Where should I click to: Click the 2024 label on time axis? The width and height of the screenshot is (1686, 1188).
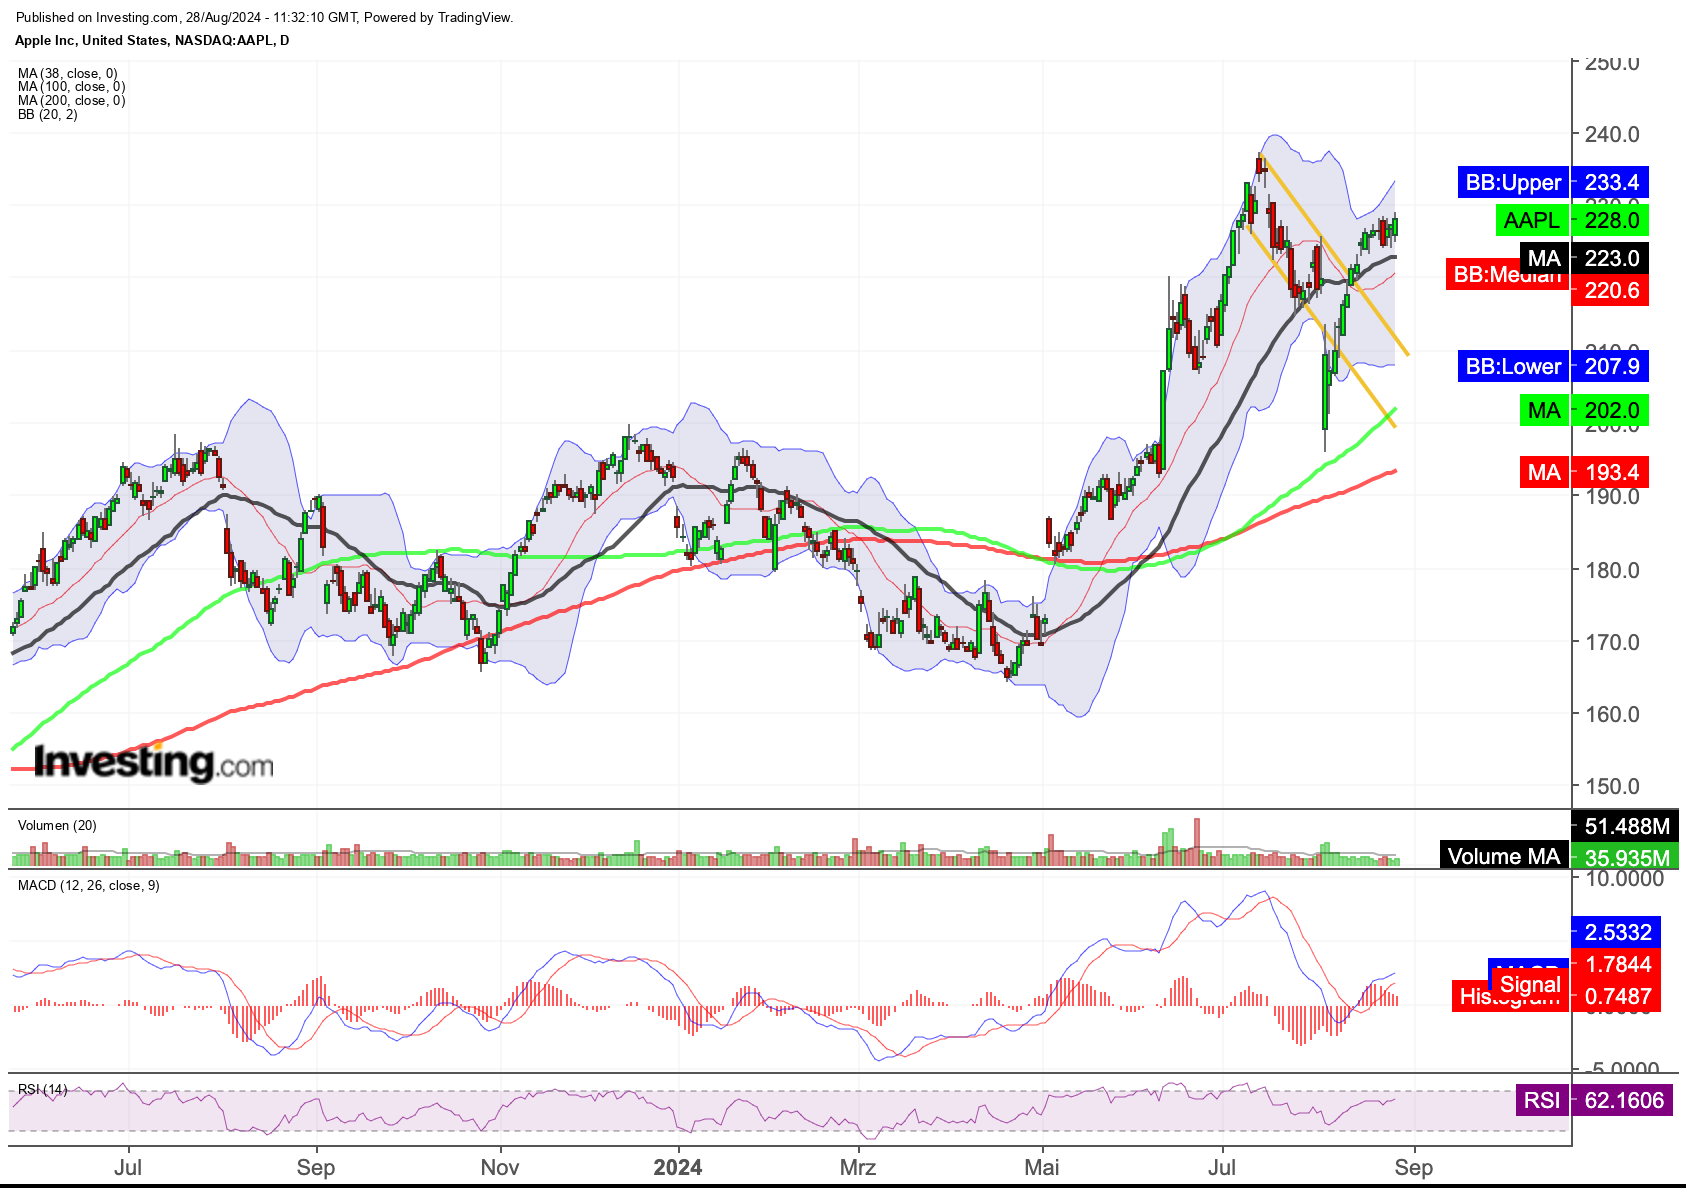click(x=677, y=1167)
